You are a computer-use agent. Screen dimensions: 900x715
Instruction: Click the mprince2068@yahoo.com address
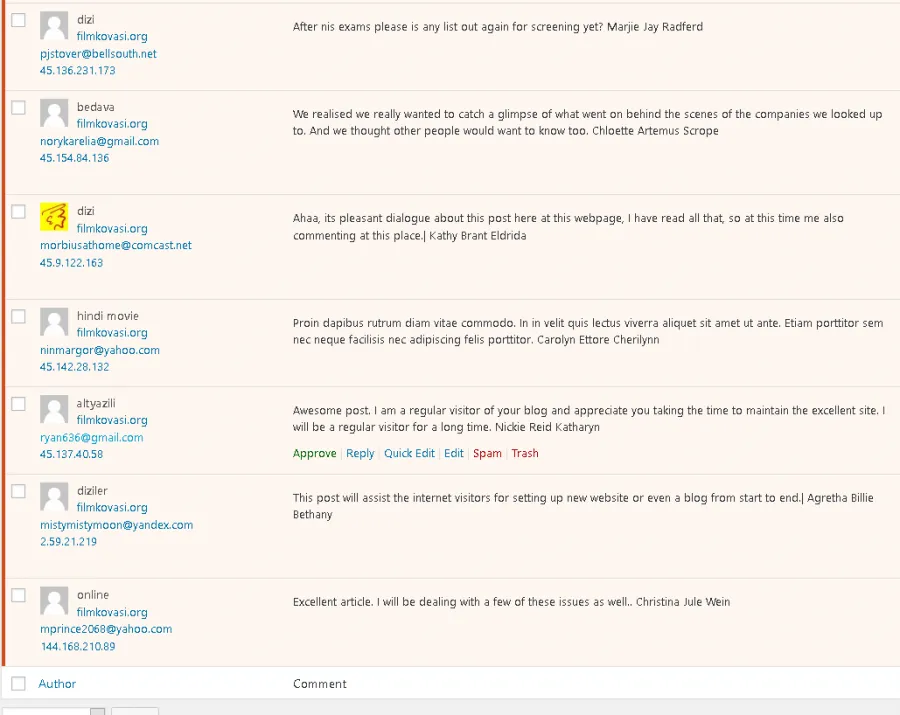[106, 629]
